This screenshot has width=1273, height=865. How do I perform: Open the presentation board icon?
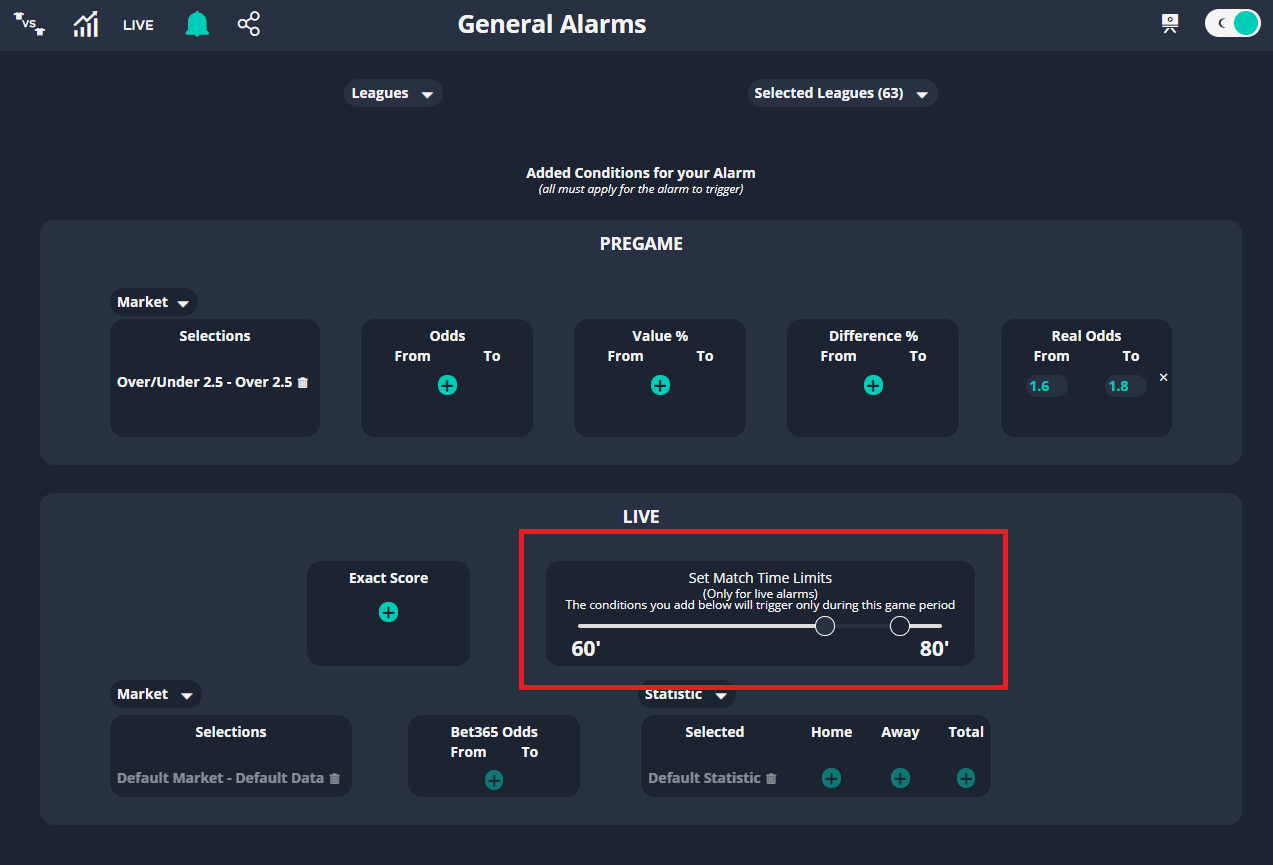[x=1168, y=22]
